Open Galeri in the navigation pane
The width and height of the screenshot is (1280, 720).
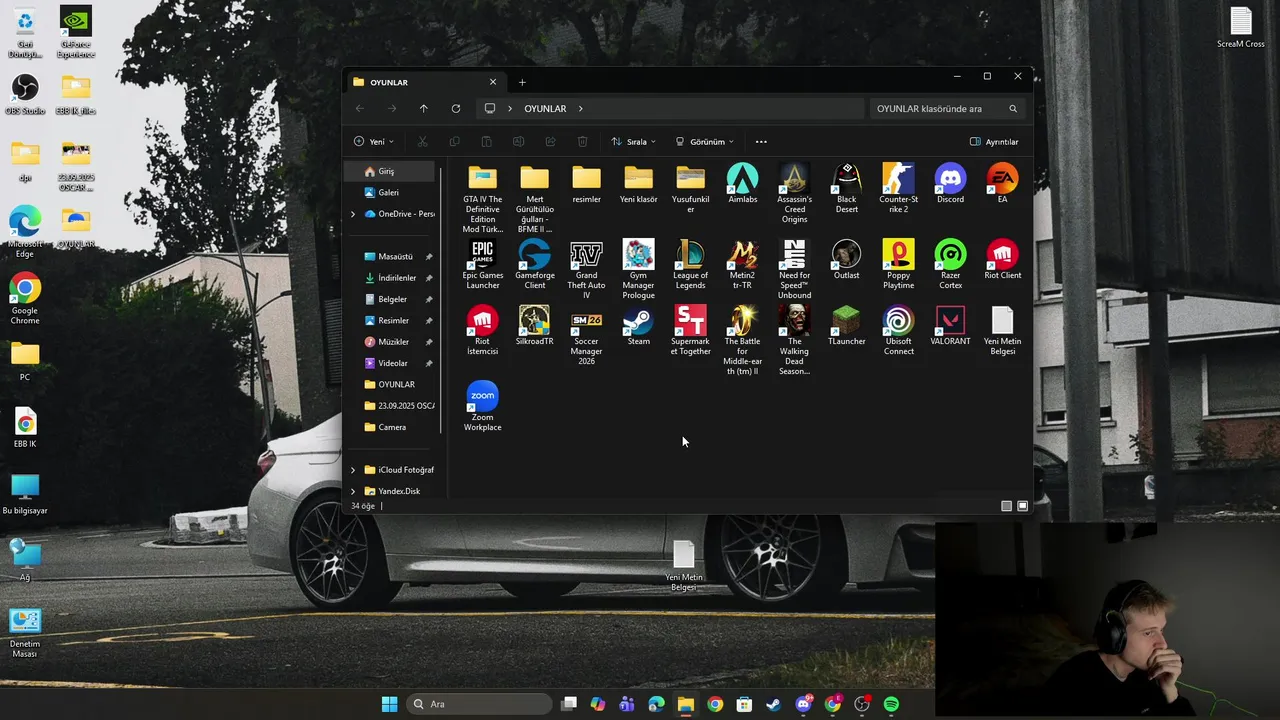pos(390,192)
